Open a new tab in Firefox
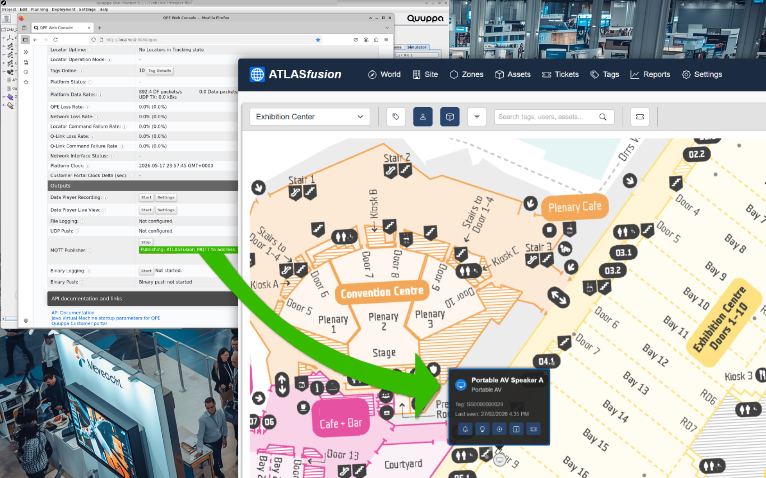 (x=100, y=28)
